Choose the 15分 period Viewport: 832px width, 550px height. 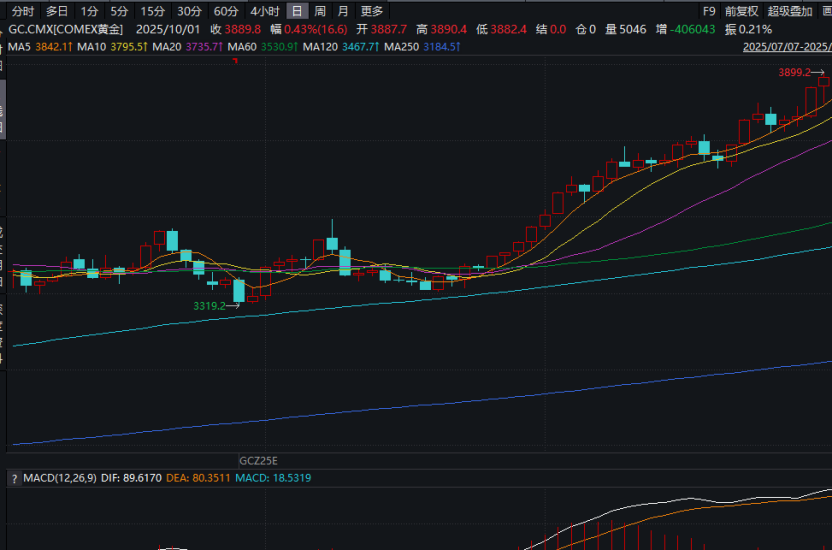(153, 11)
